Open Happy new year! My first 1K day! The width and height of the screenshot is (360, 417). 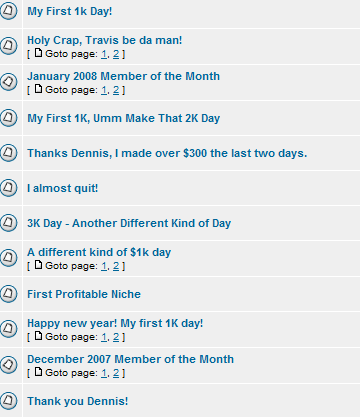click(115, 323)
